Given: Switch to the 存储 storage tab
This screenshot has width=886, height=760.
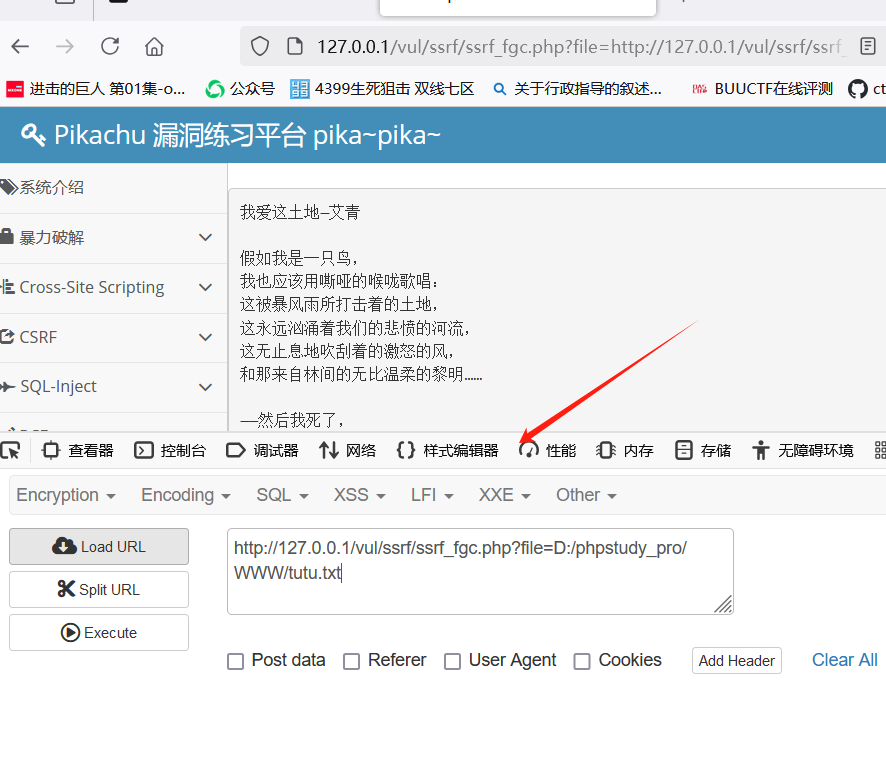Looking at the screenshot, I should click(x=703, y=450).
